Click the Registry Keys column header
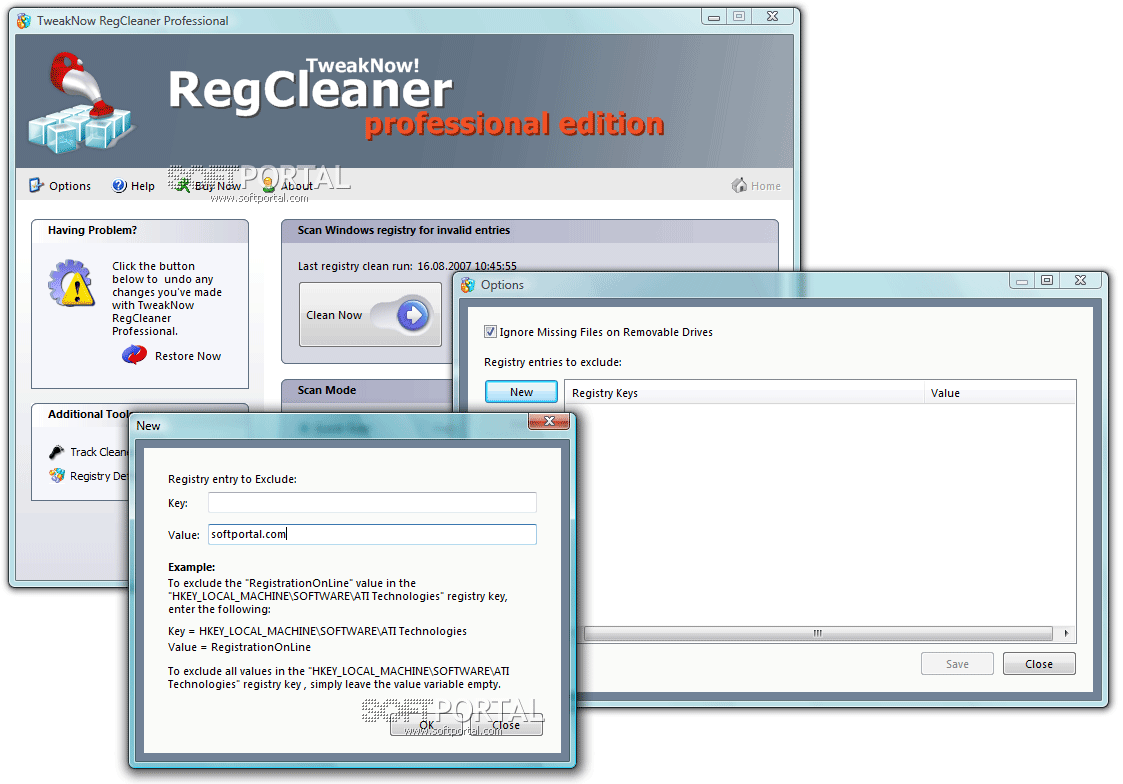 [744, 393]
